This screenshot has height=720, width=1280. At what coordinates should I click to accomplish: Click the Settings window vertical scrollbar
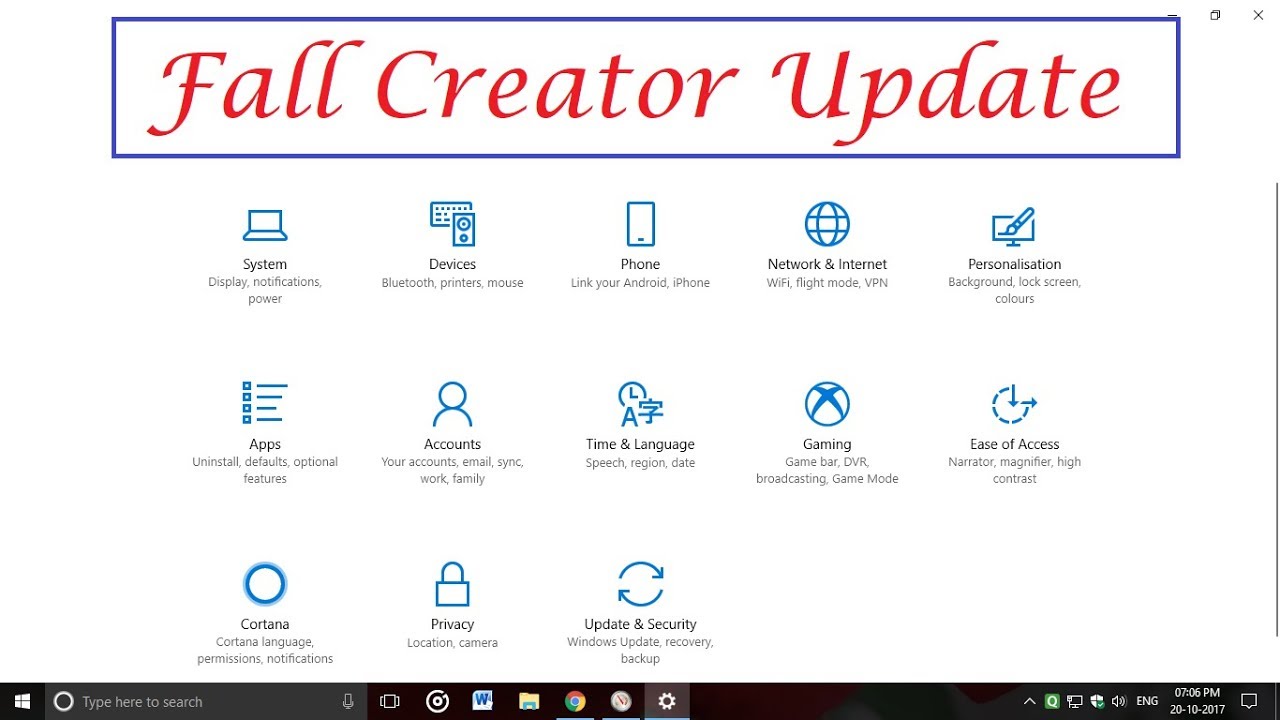(x=1276, y=409)
